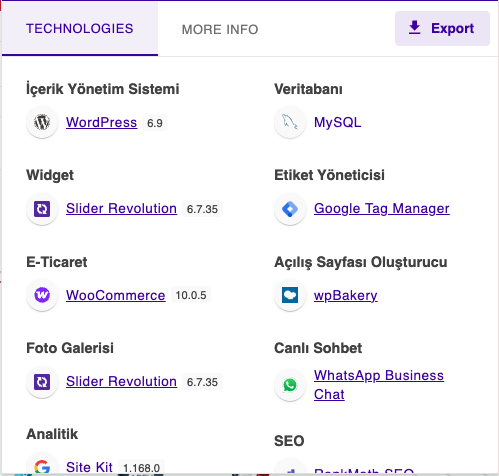Image resolution: width=499 pixels, height=476 pixels.
Task: Click the Google Site Kit icon
Action: coord(42,467)
